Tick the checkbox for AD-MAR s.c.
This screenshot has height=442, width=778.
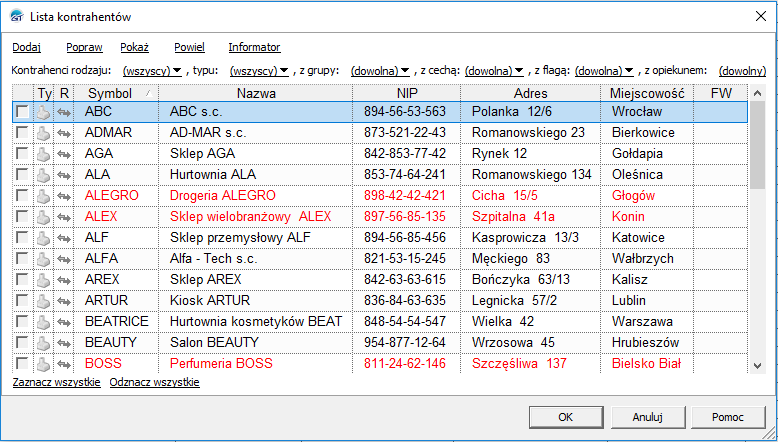[22, 132]
